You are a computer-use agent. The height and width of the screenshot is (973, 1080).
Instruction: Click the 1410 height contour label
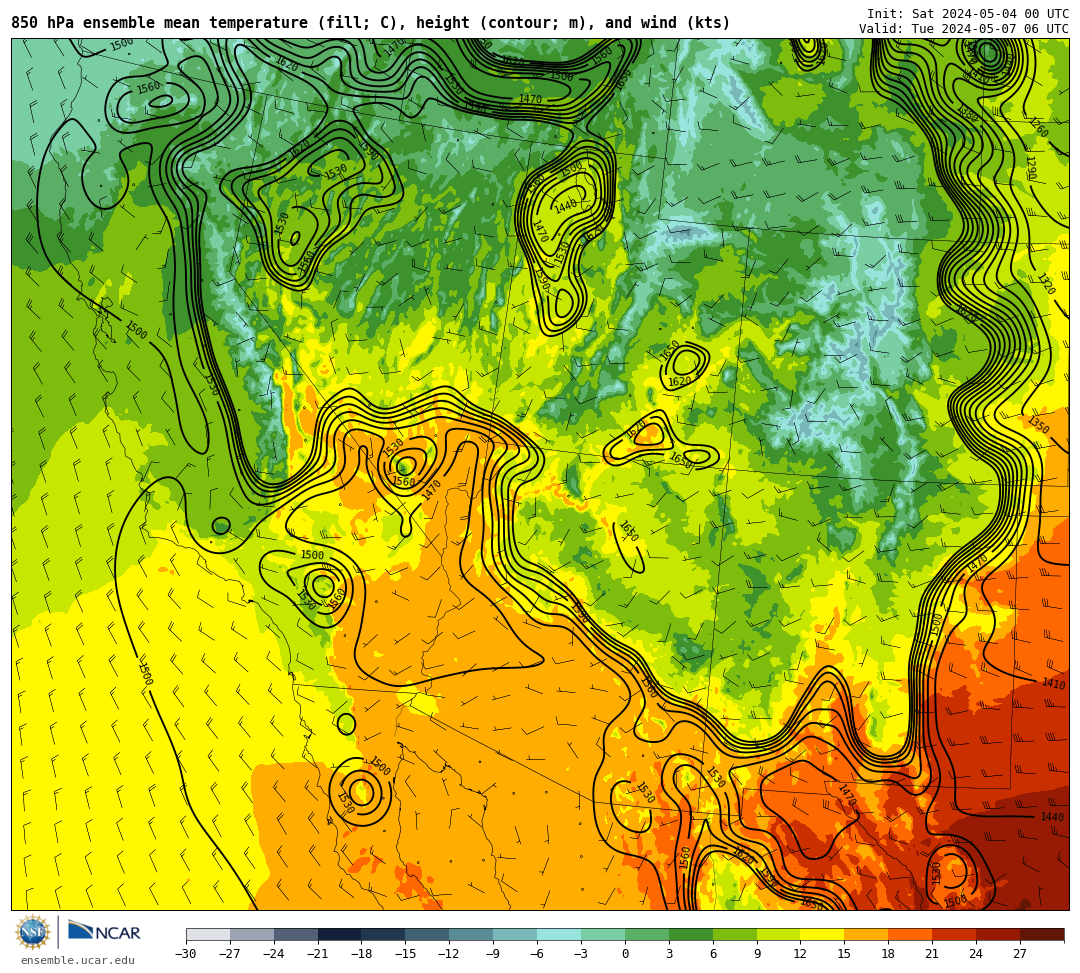coord(1054,683)
